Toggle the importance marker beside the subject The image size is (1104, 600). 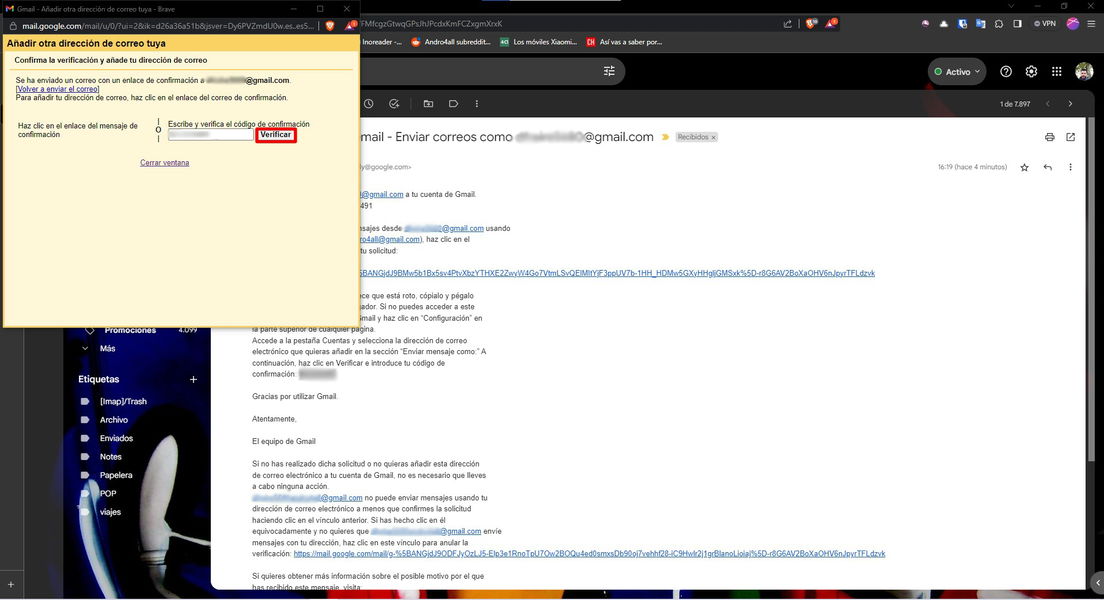tap(665, 137)
